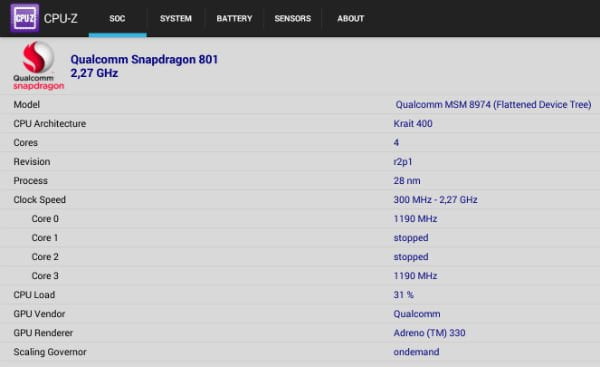Screen dimensions: 600x367
Task: Click the Core 1 label
Action: pos(45,238)
